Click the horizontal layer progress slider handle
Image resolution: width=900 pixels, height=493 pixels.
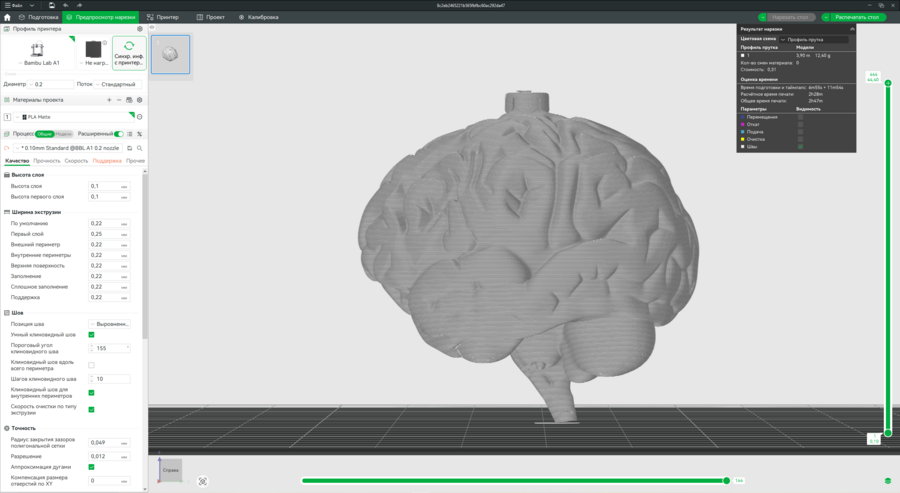click(727, 480)
